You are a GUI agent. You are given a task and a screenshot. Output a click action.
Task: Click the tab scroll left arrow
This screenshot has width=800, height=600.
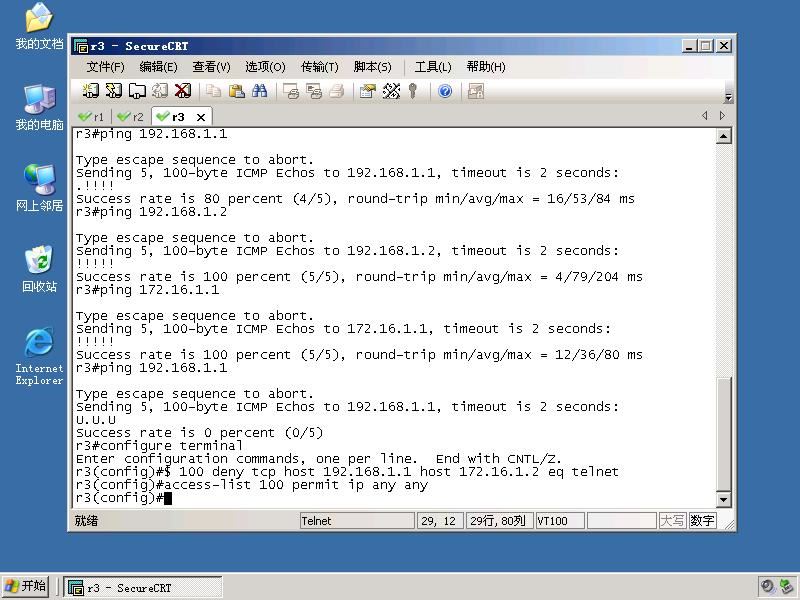tap(705, 115)
